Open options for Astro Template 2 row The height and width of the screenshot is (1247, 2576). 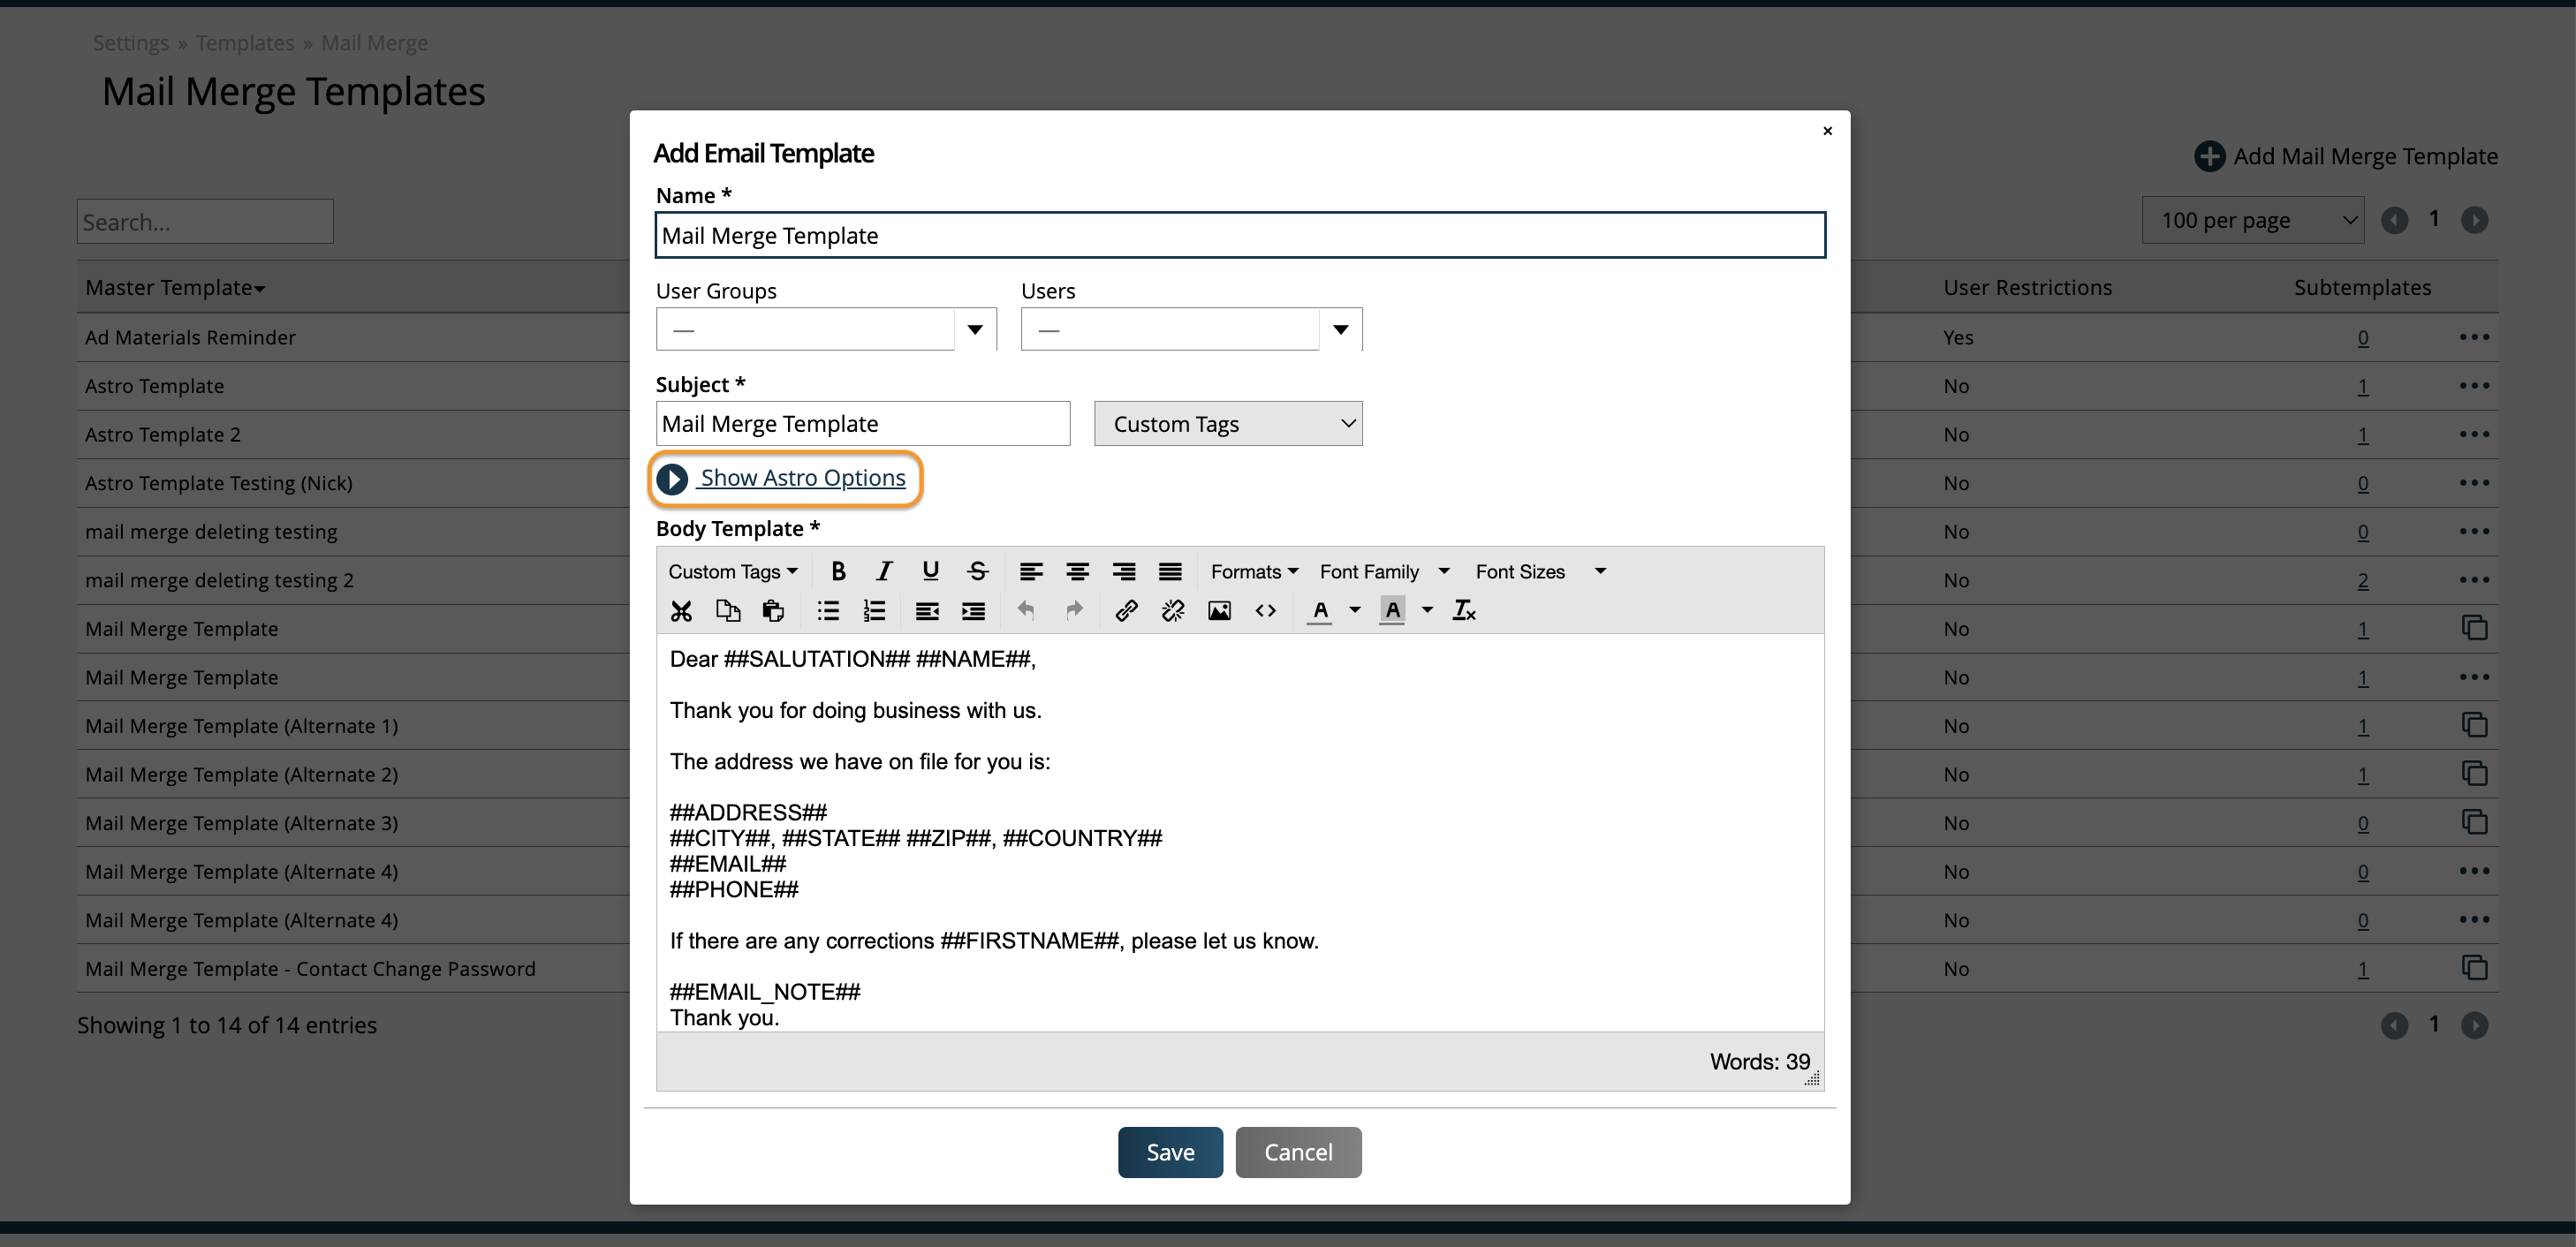2474,434
